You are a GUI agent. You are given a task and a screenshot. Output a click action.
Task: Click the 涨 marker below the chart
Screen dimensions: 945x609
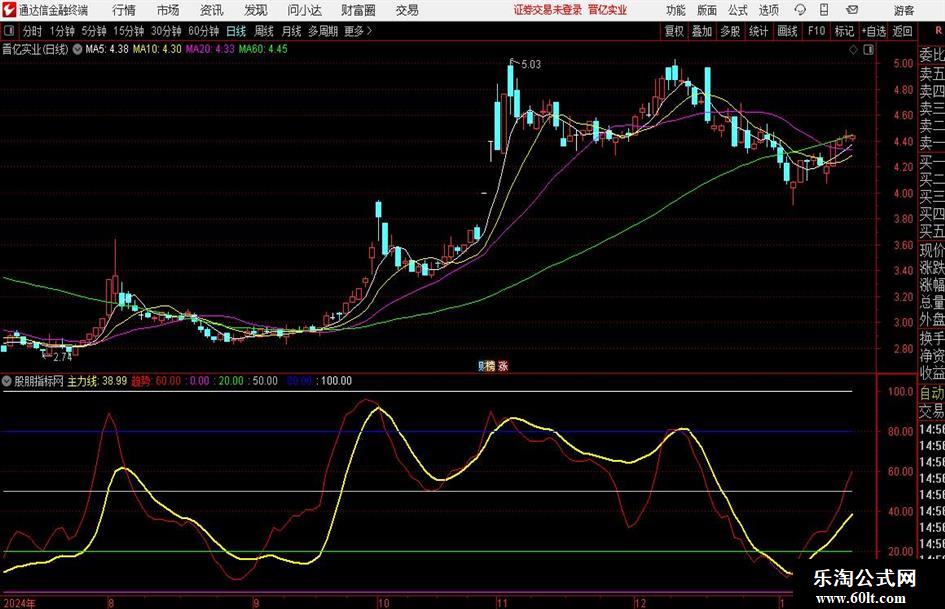[x=503, y=366]
